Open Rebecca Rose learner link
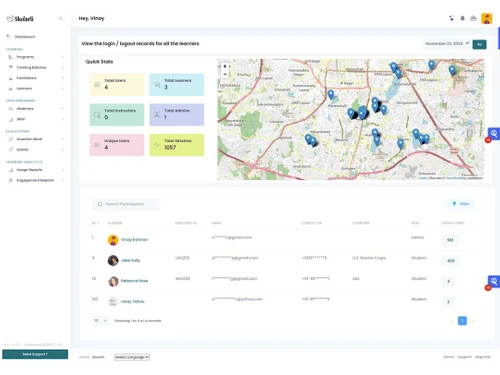Screen dimensions: 500x375 (x=134, y=281)
